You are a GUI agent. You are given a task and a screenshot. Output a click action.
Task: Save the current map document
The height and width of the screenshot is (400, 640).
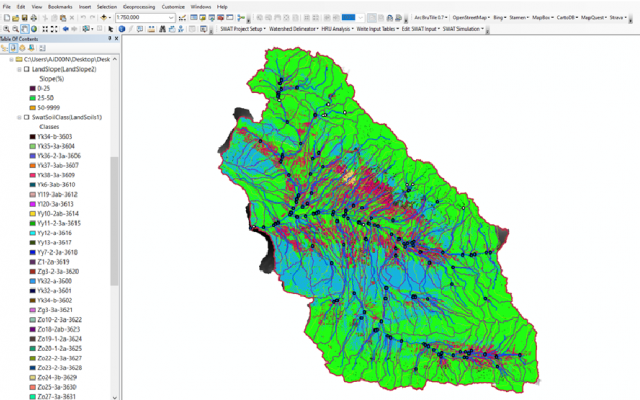point(24,18)
